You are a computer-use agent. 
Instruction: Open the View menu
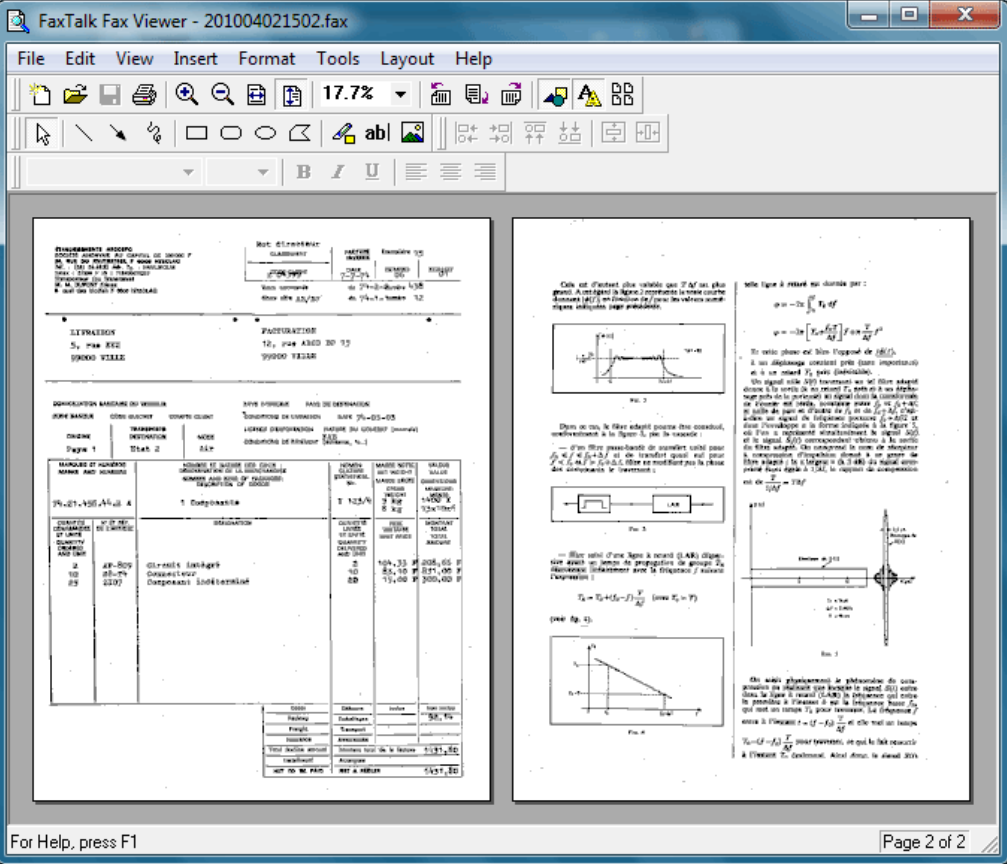pos(134,58)
